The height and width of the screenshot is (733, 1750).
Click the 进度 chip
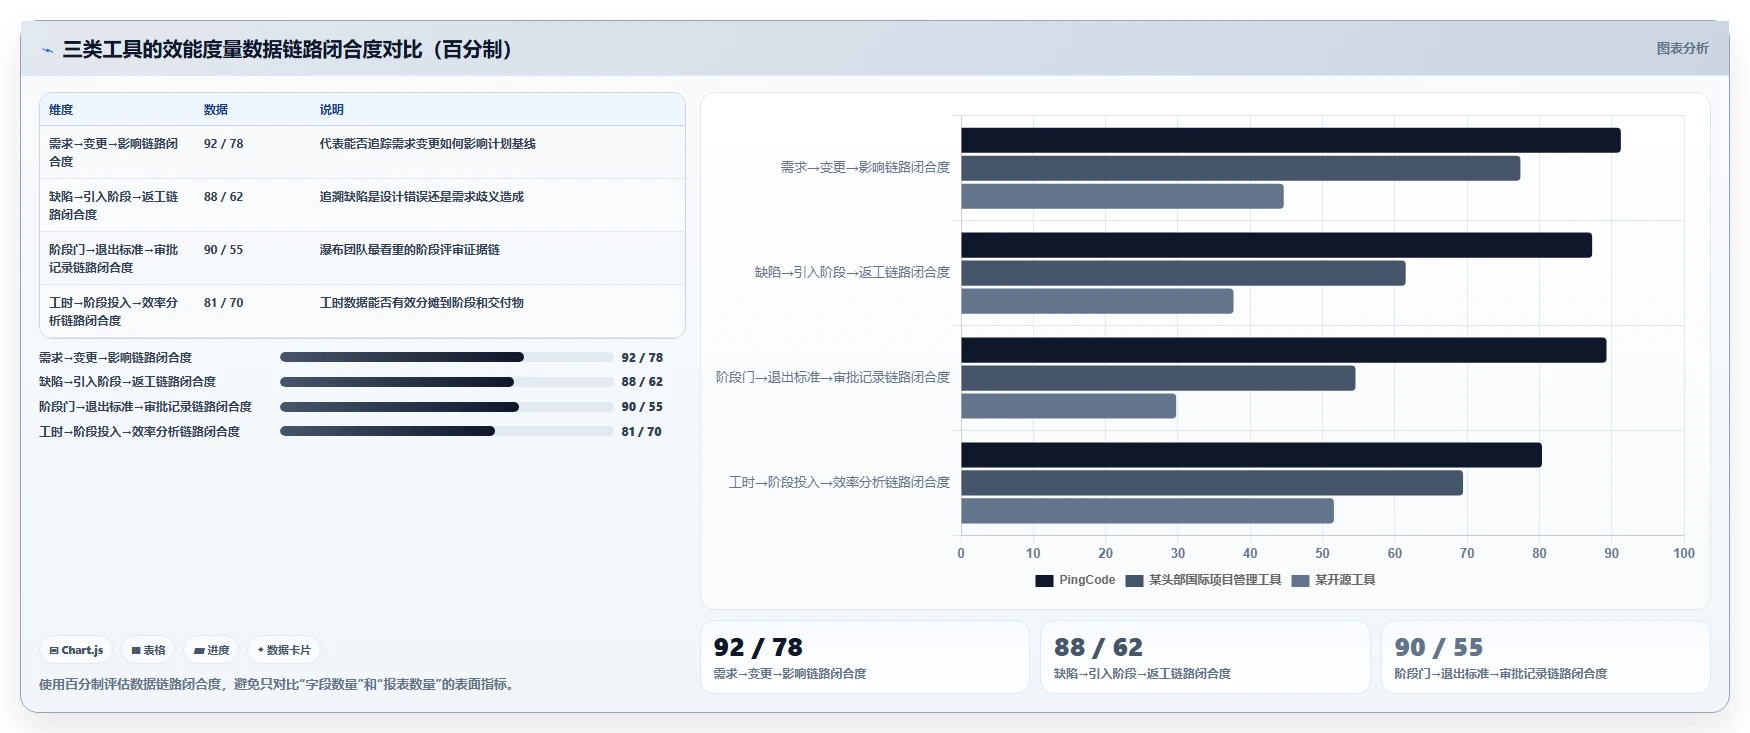pyautogui.click(x=211, y=650)
